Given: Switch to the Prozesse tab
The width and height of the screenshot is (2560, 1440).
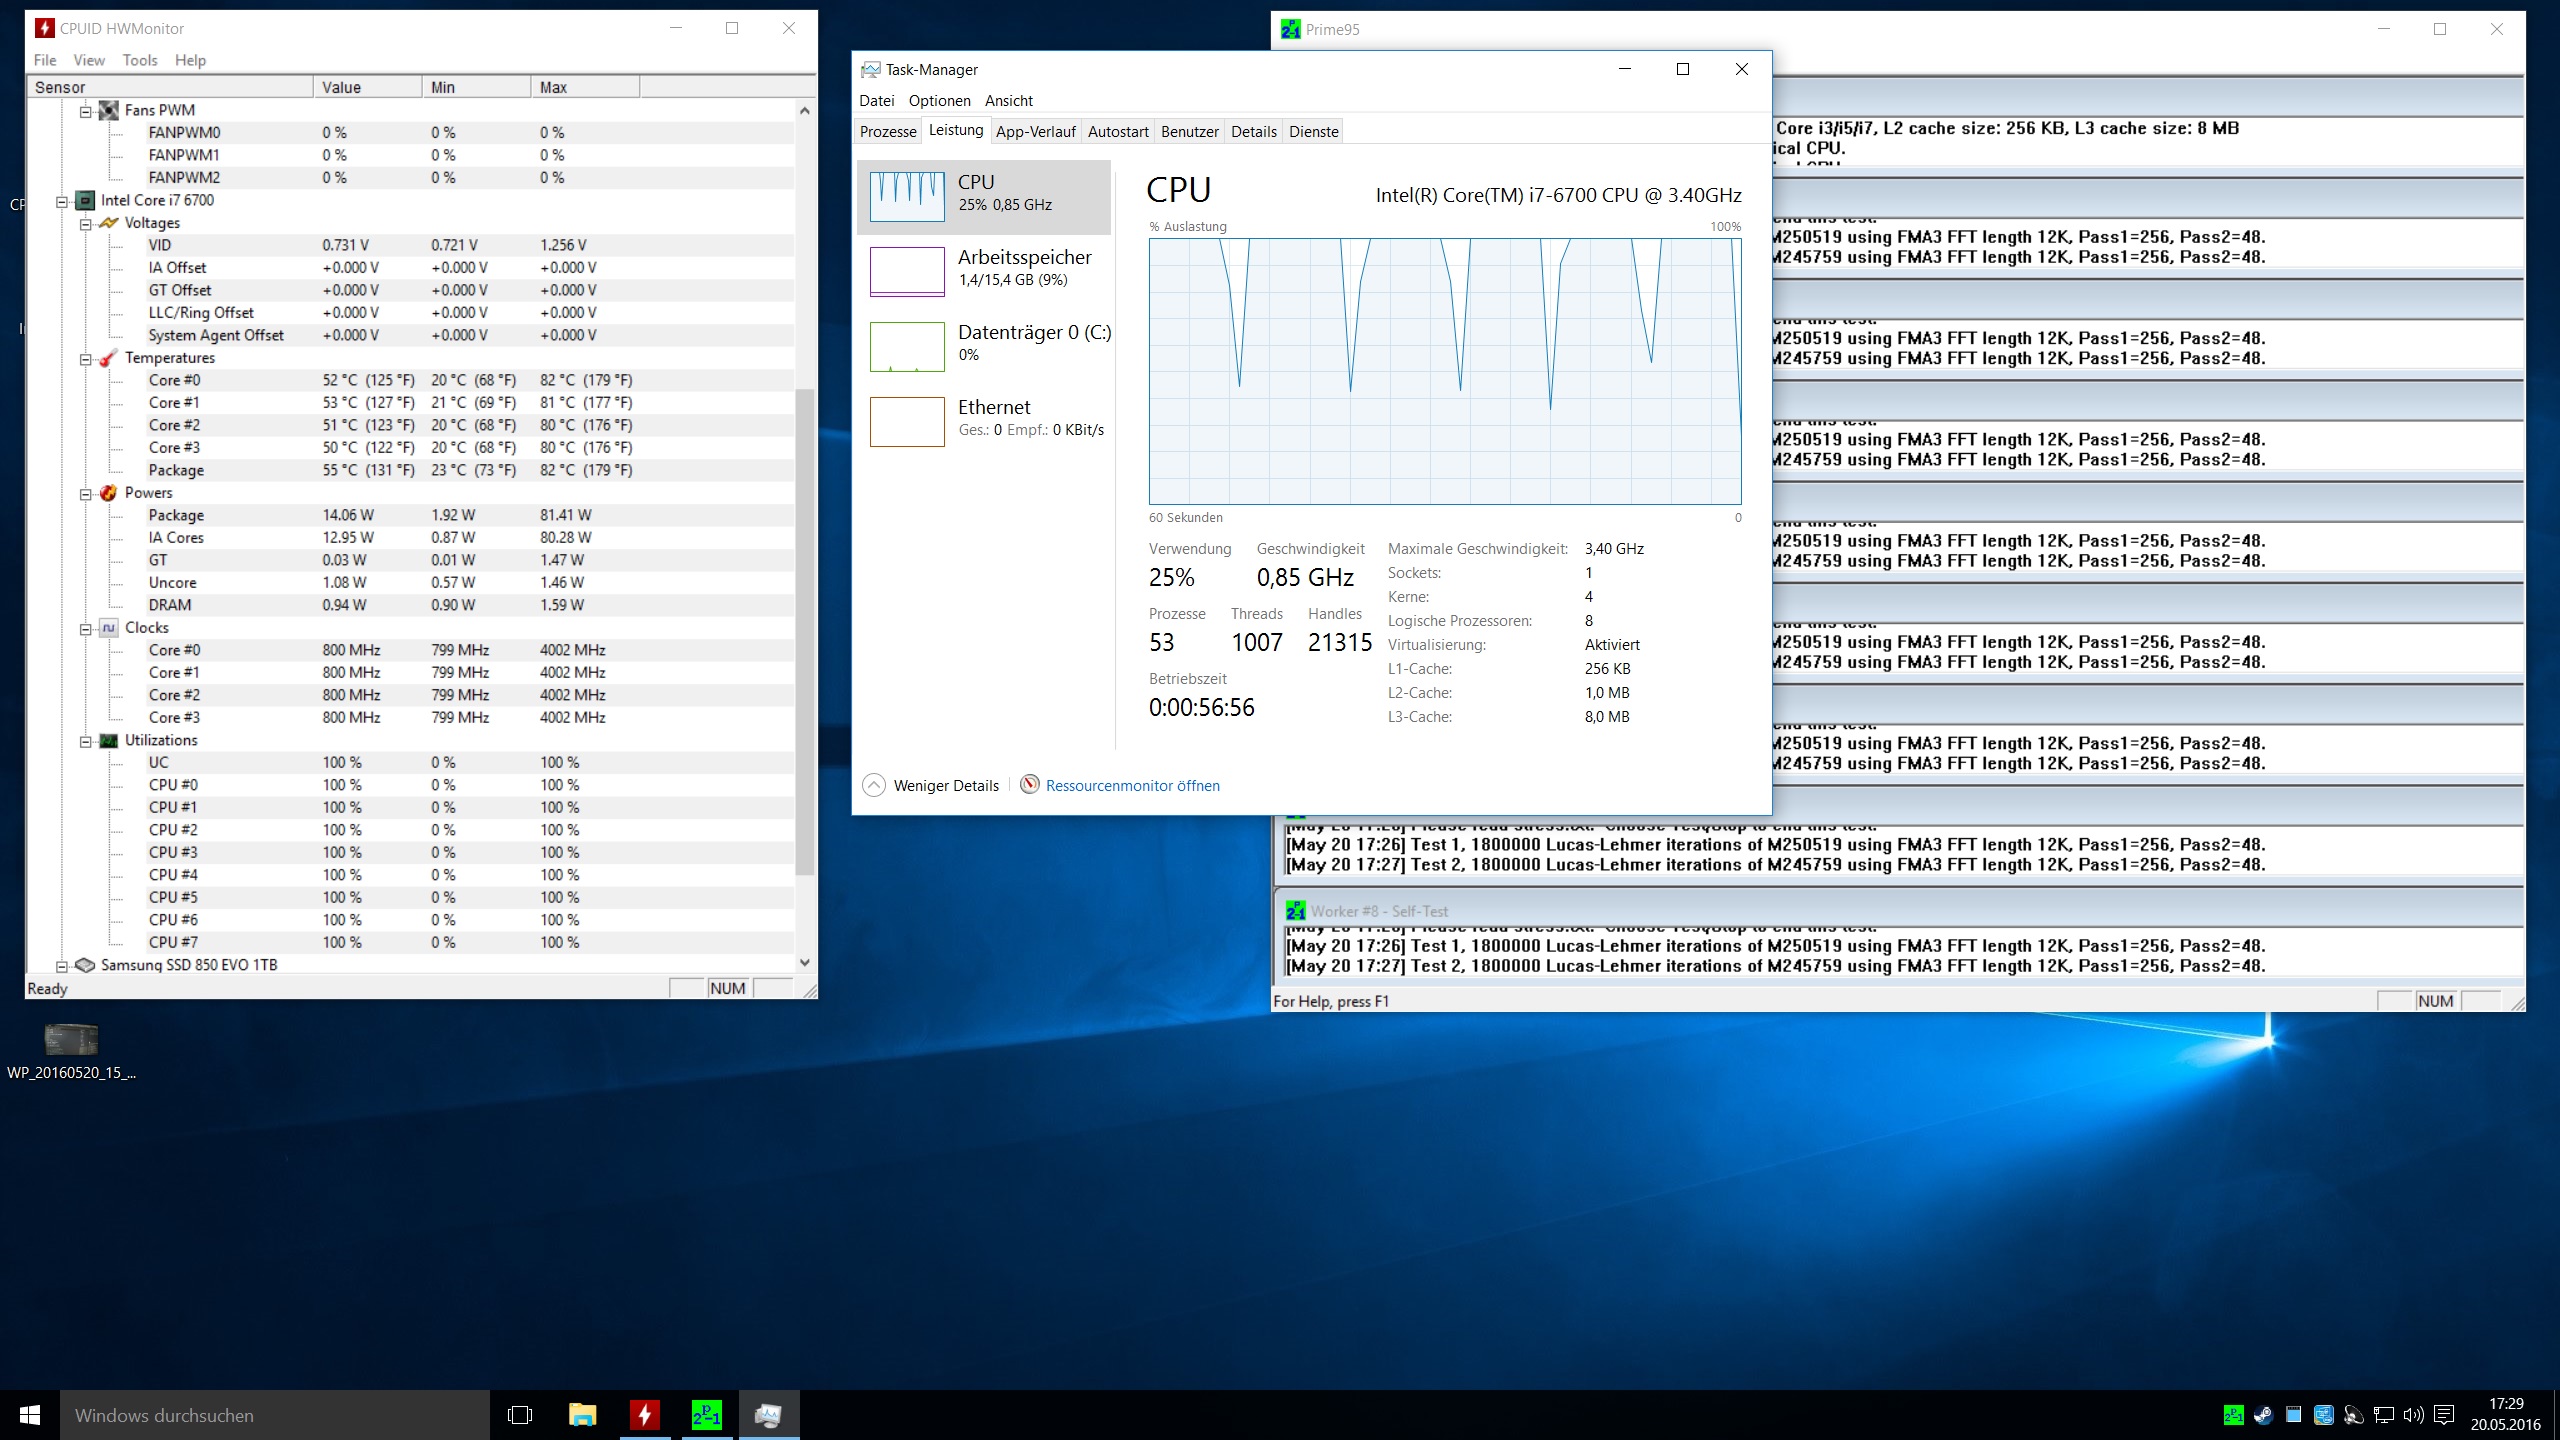Looking at the screenshot, I should point(888,131).
